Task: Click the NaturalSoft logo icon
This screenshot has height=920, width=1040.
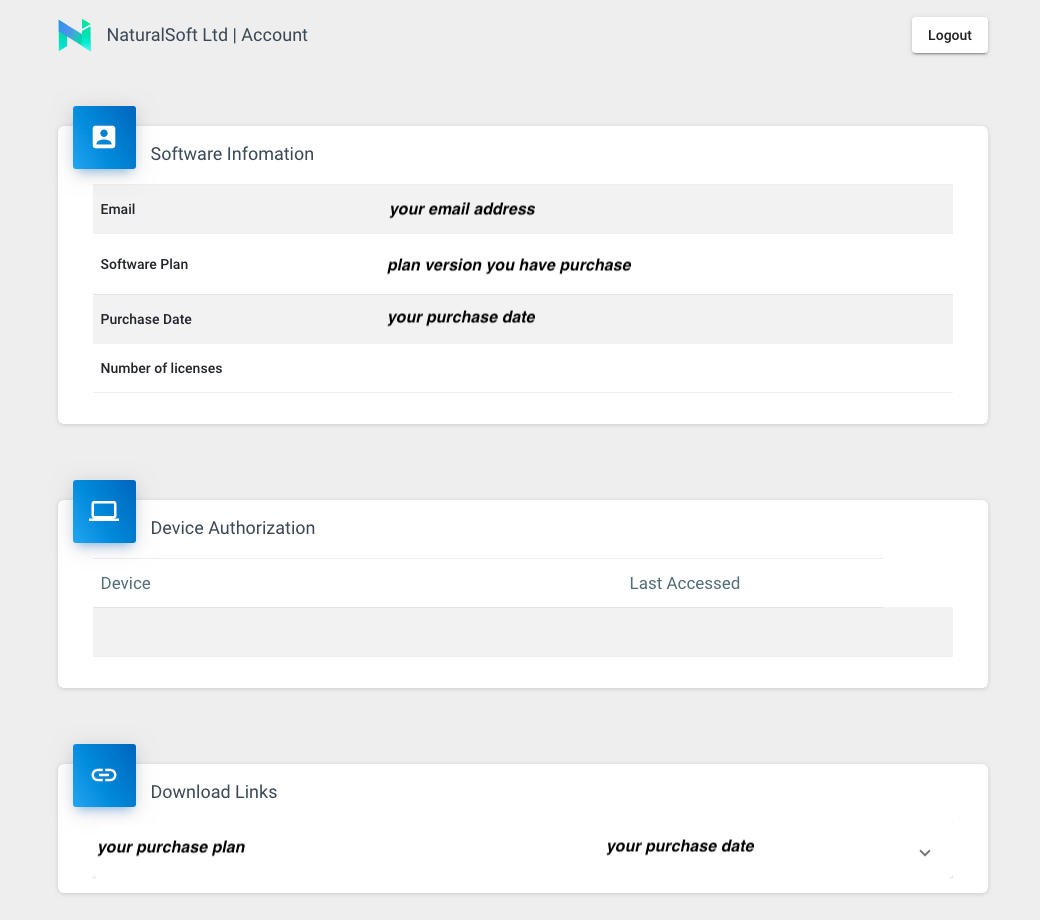Action: [75, 35]
